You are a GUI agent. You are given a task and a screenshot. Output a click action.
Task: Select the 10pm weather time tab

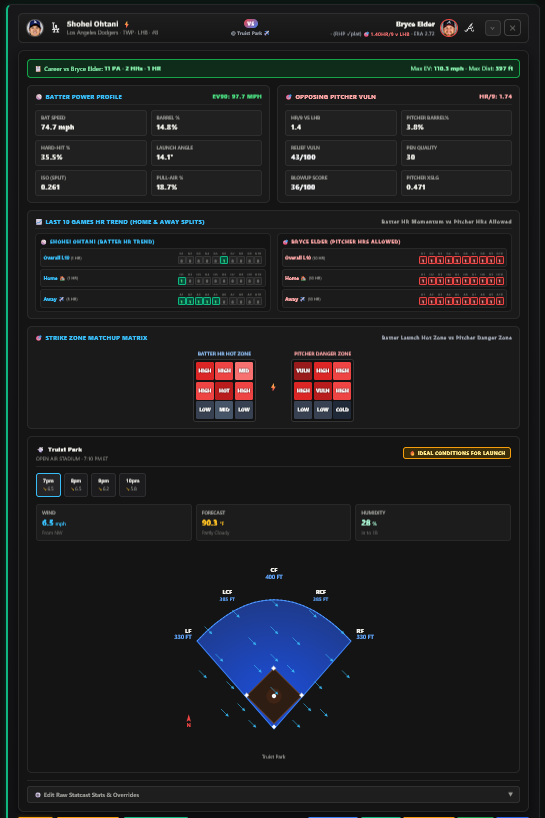click(x=132, y=485)
